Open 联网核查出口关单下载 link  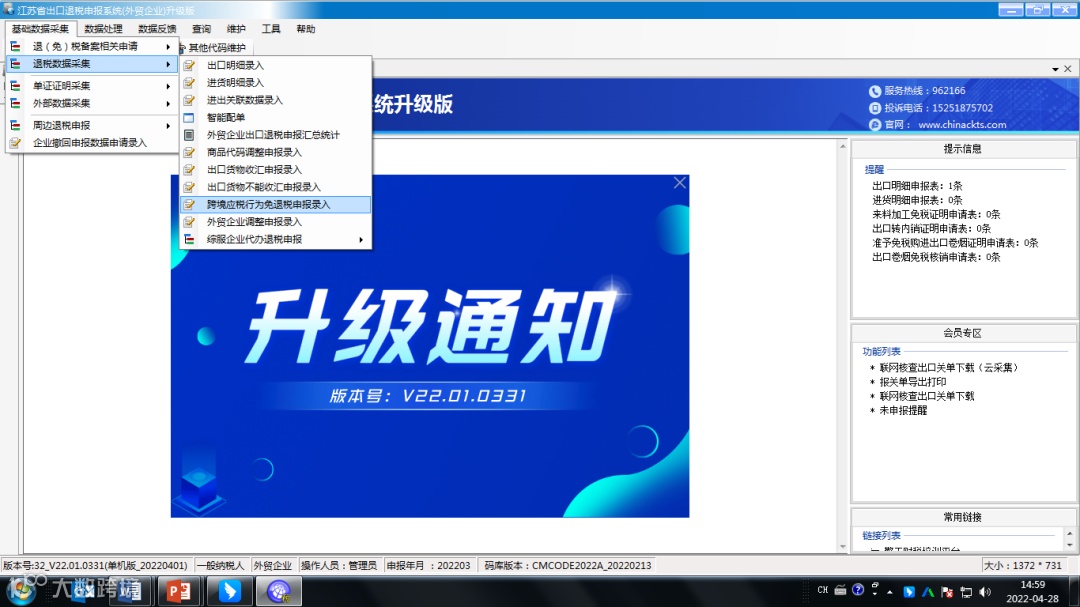[x=926, y=396]
